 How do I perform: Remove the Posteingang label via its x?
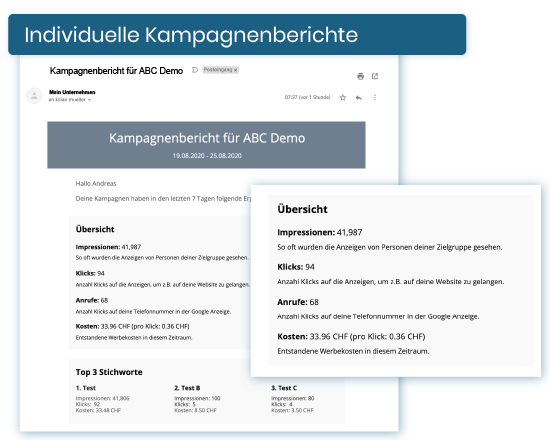(x=236, y=70)
